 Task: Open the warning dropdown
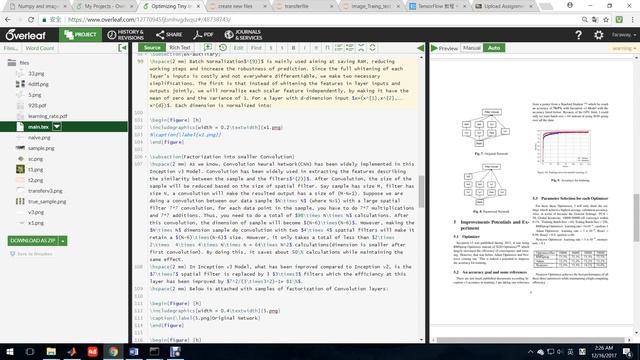[624, 48]
